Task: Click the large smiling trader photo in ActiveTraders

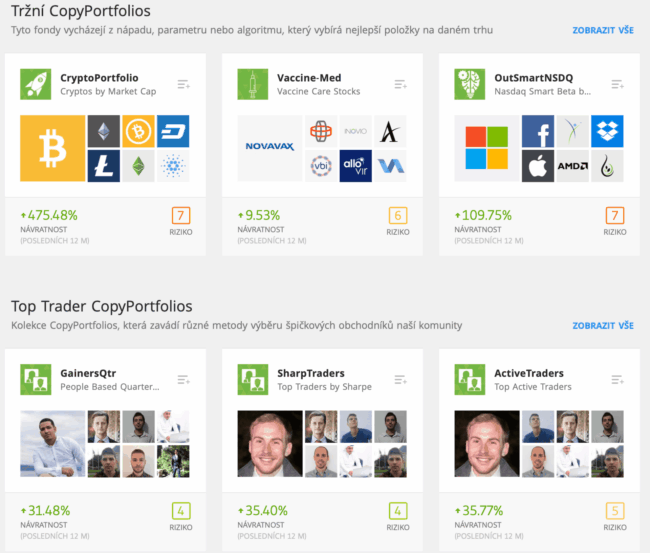Action: 487,444
